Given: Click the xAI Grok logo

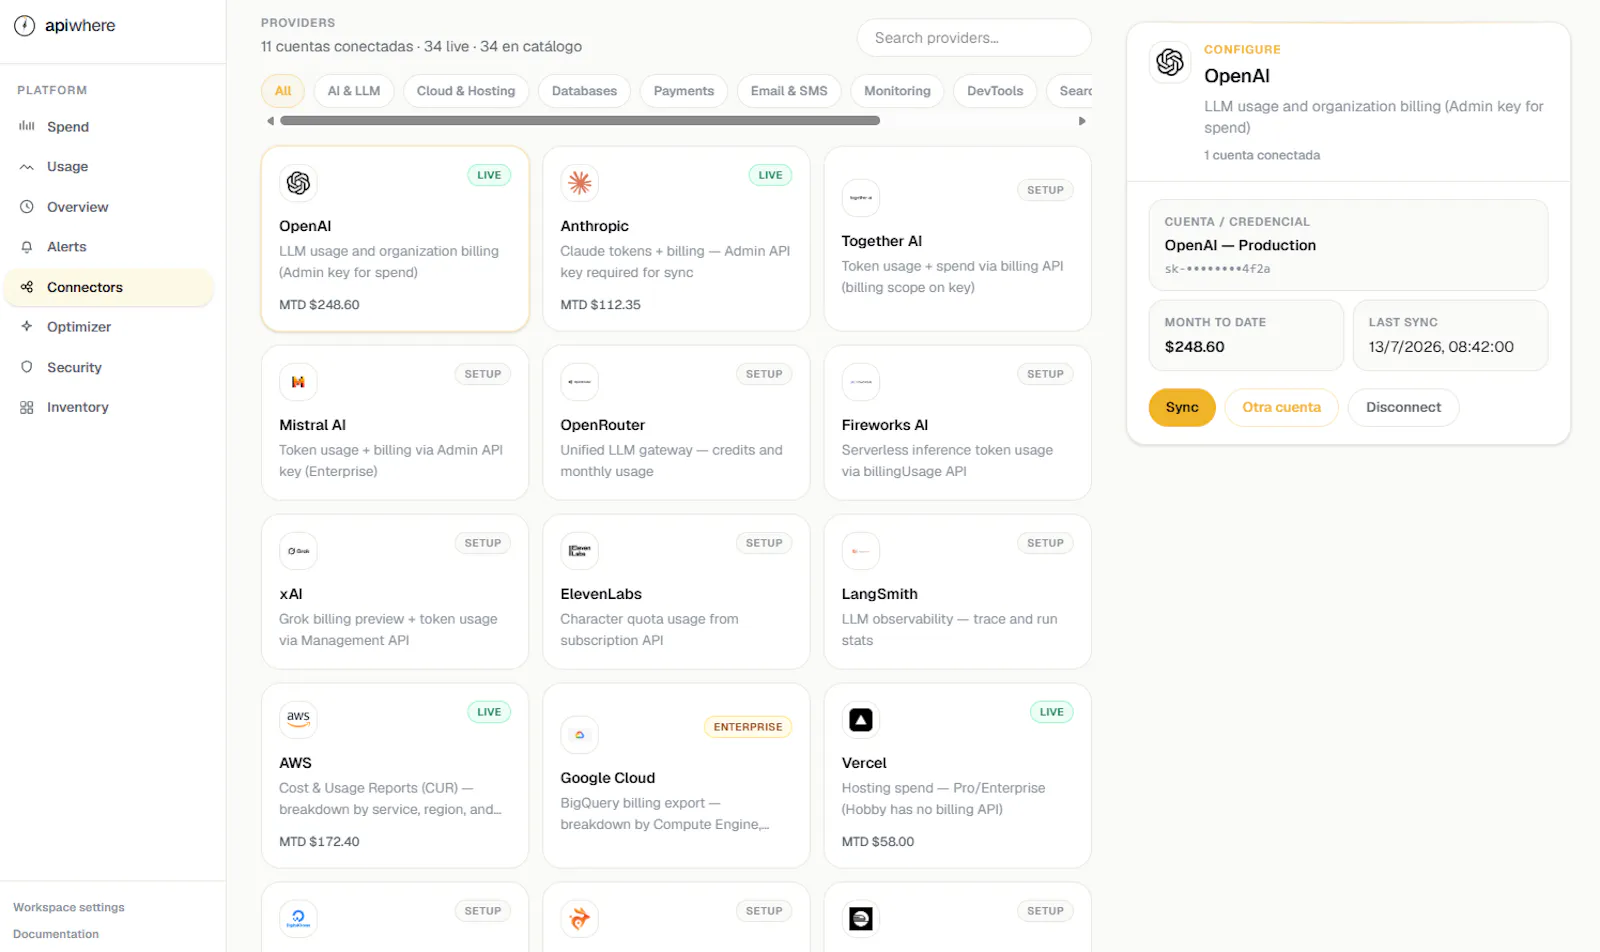Looking at the screenshot, I should pyautogui.click(x=298, y=551).
